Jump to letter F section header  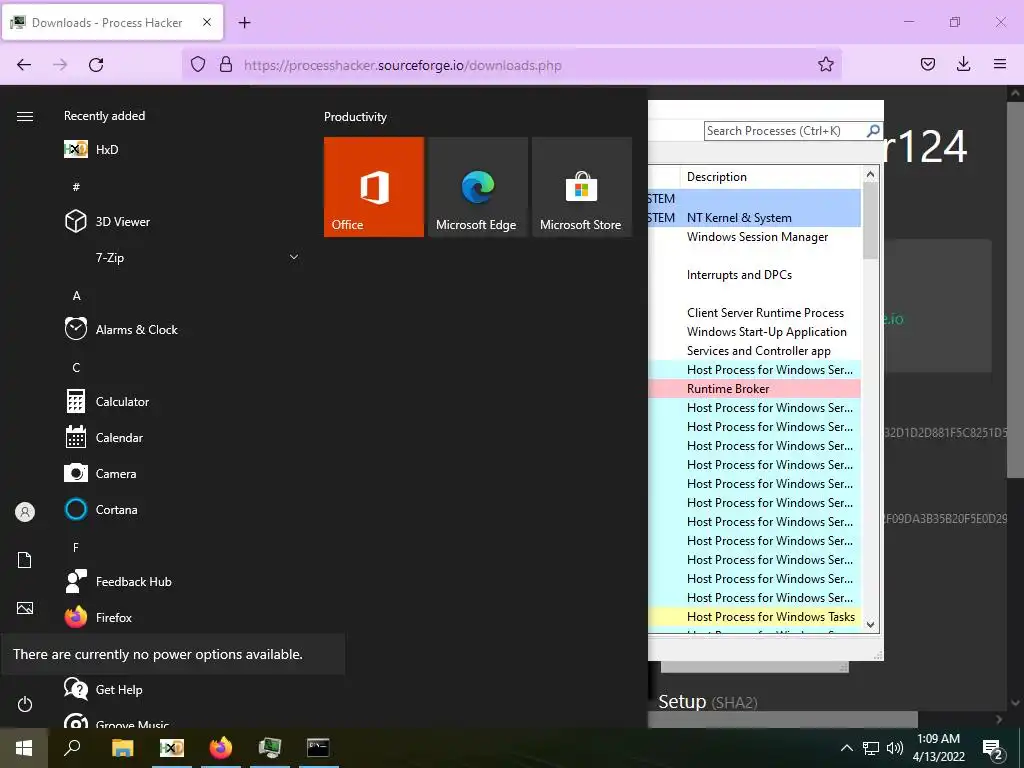(x=76, y=547)
